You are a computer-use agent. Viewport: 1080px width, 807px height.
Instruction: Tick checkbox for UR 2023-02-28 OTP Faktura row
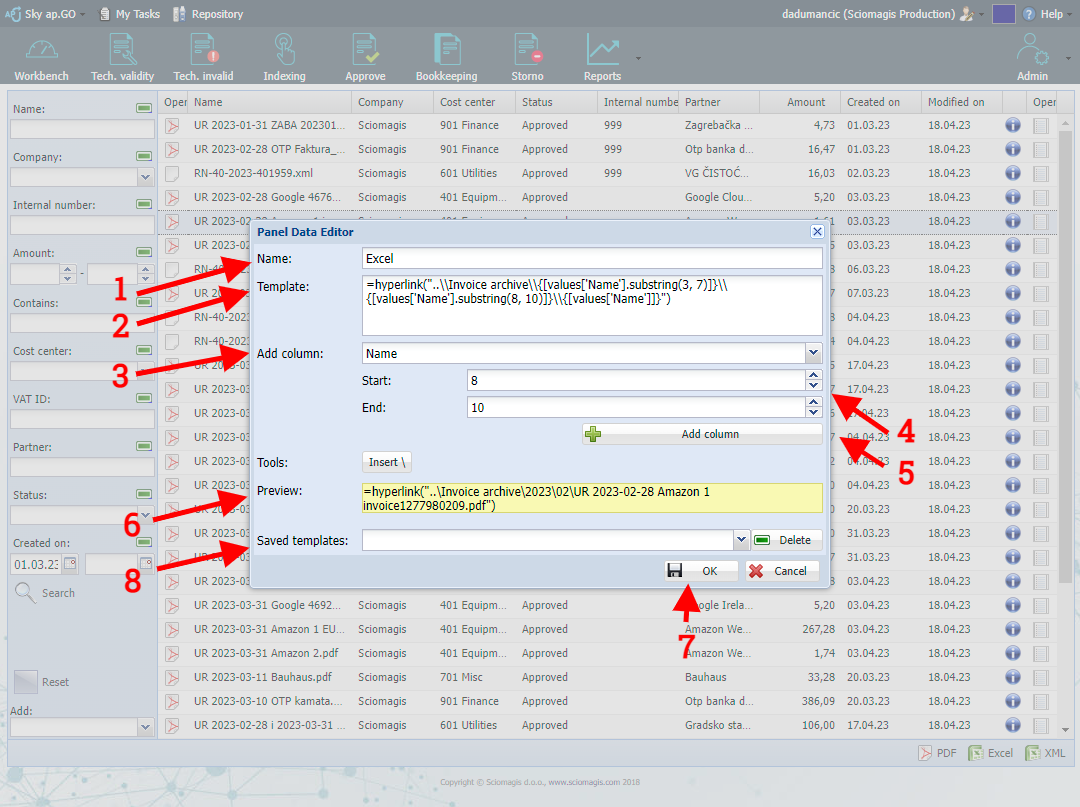1041,149
